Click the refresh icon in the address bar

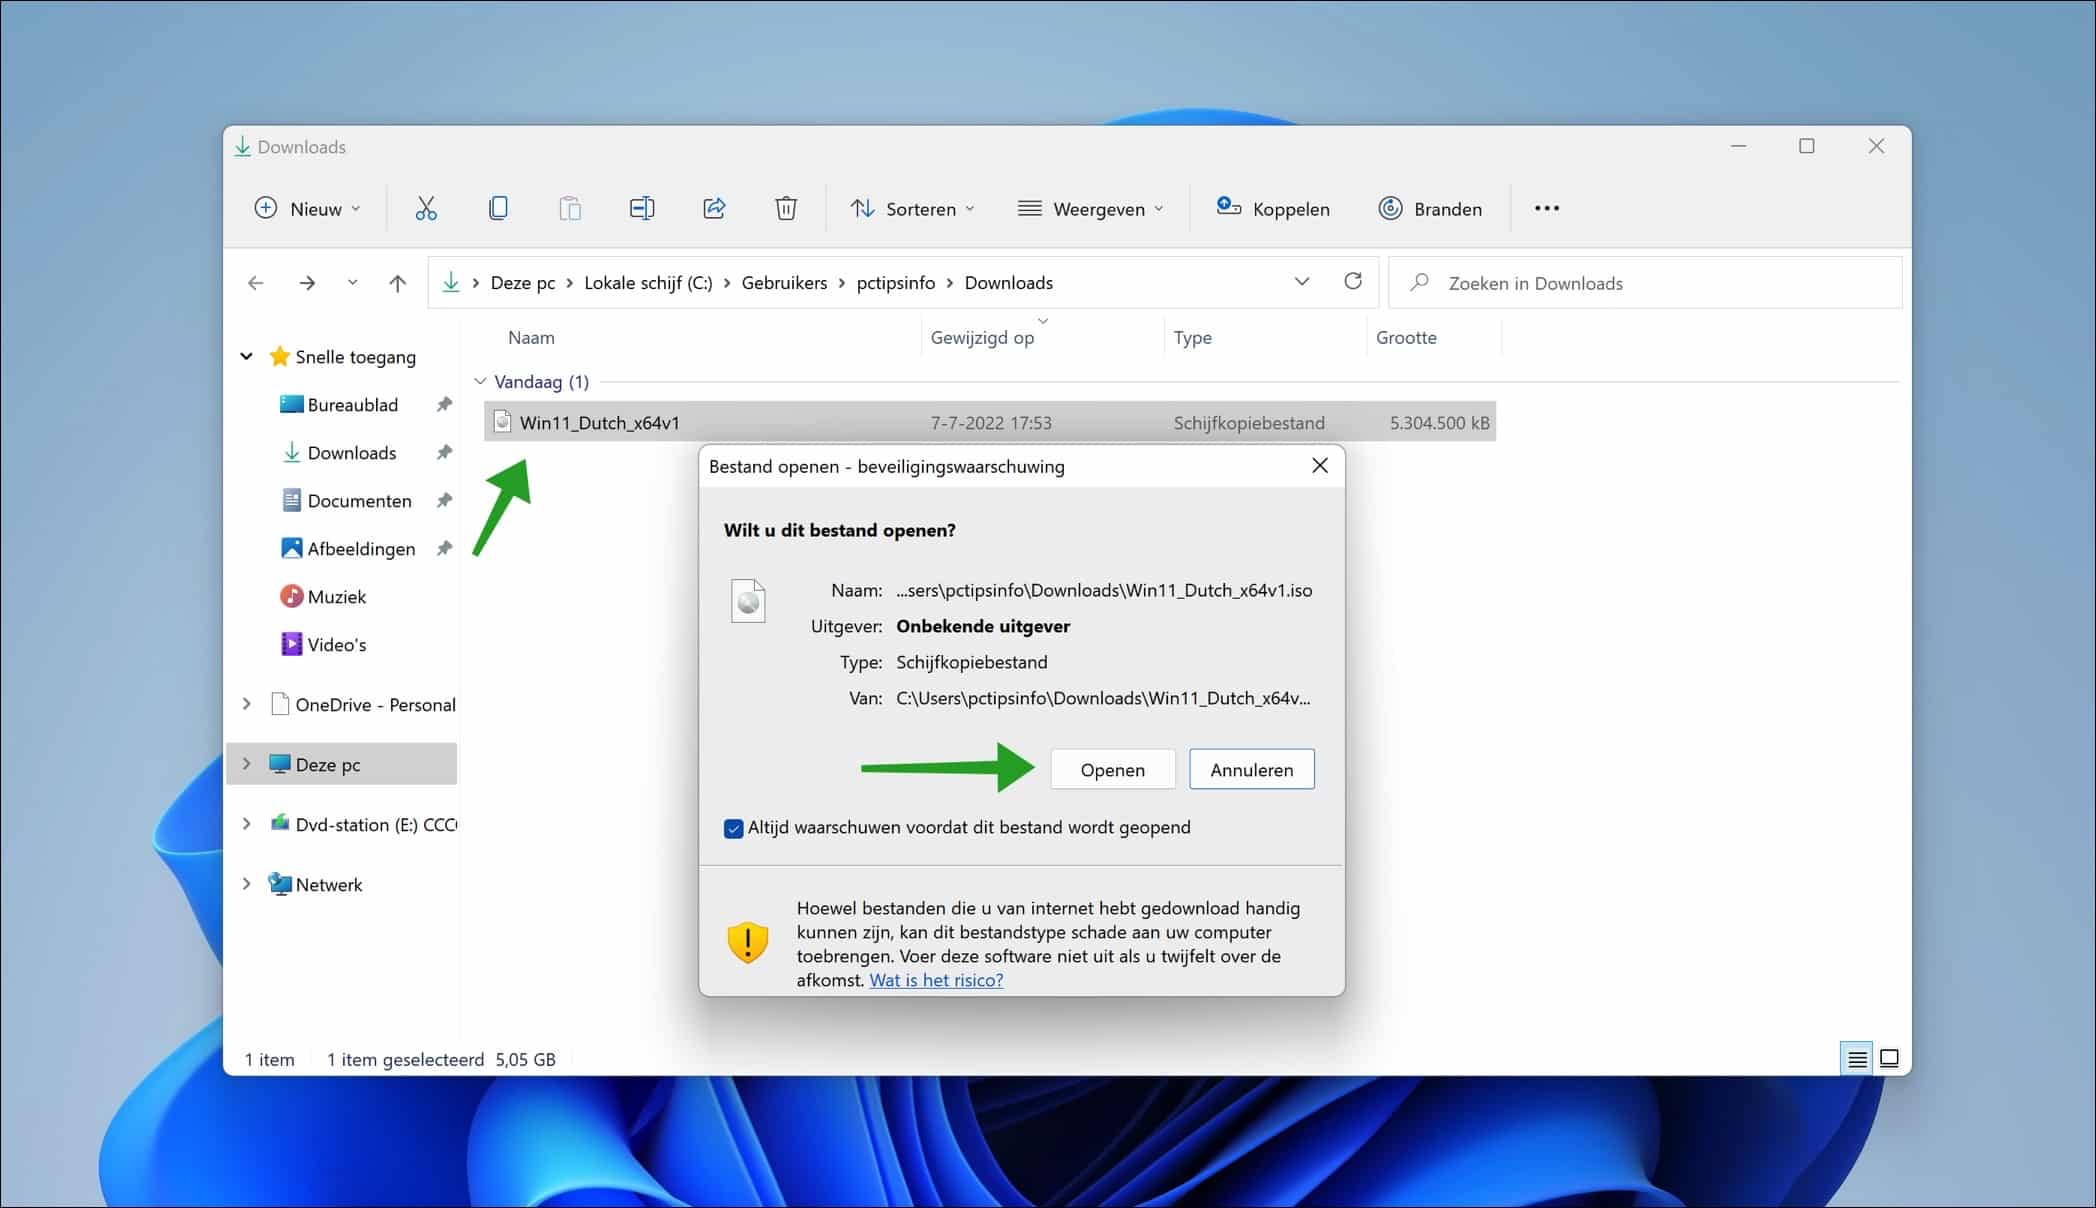click(1353, 282)
